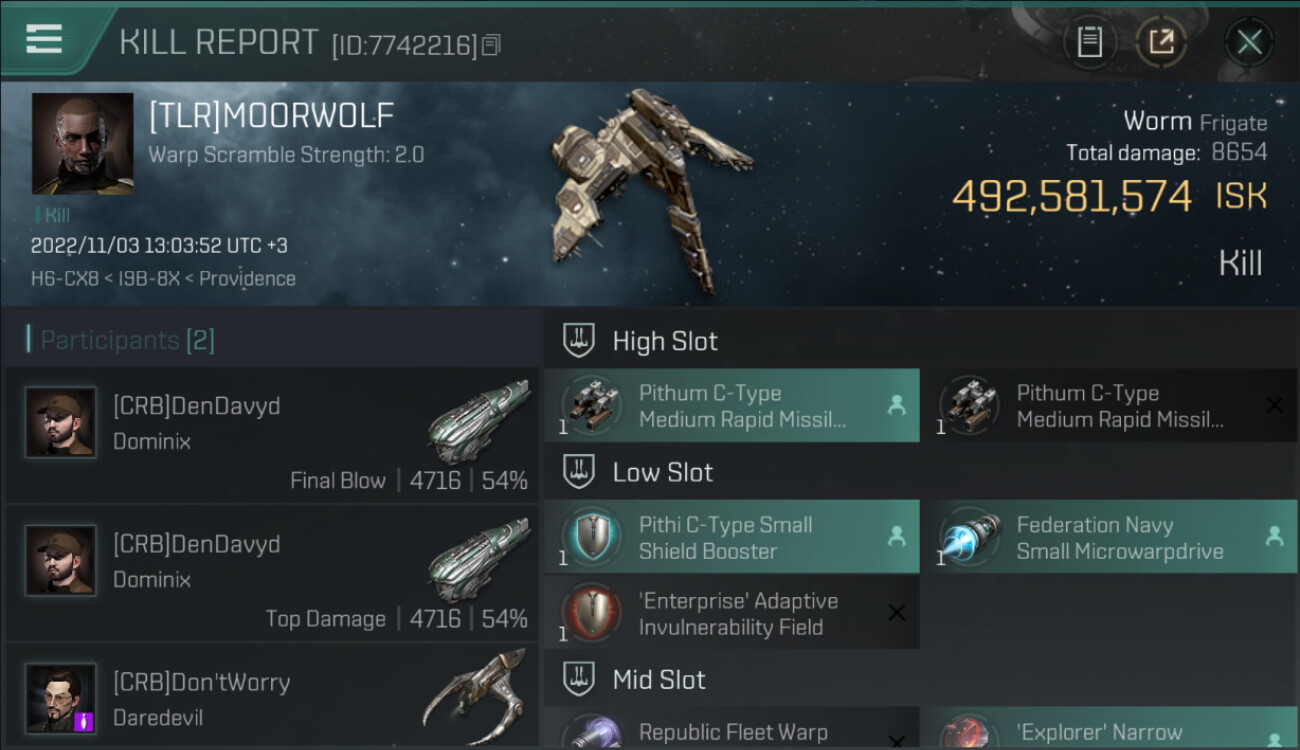Click the Participants [2] header
Image resolution: width=1300 pixels, height=750 pixels.
121,340
